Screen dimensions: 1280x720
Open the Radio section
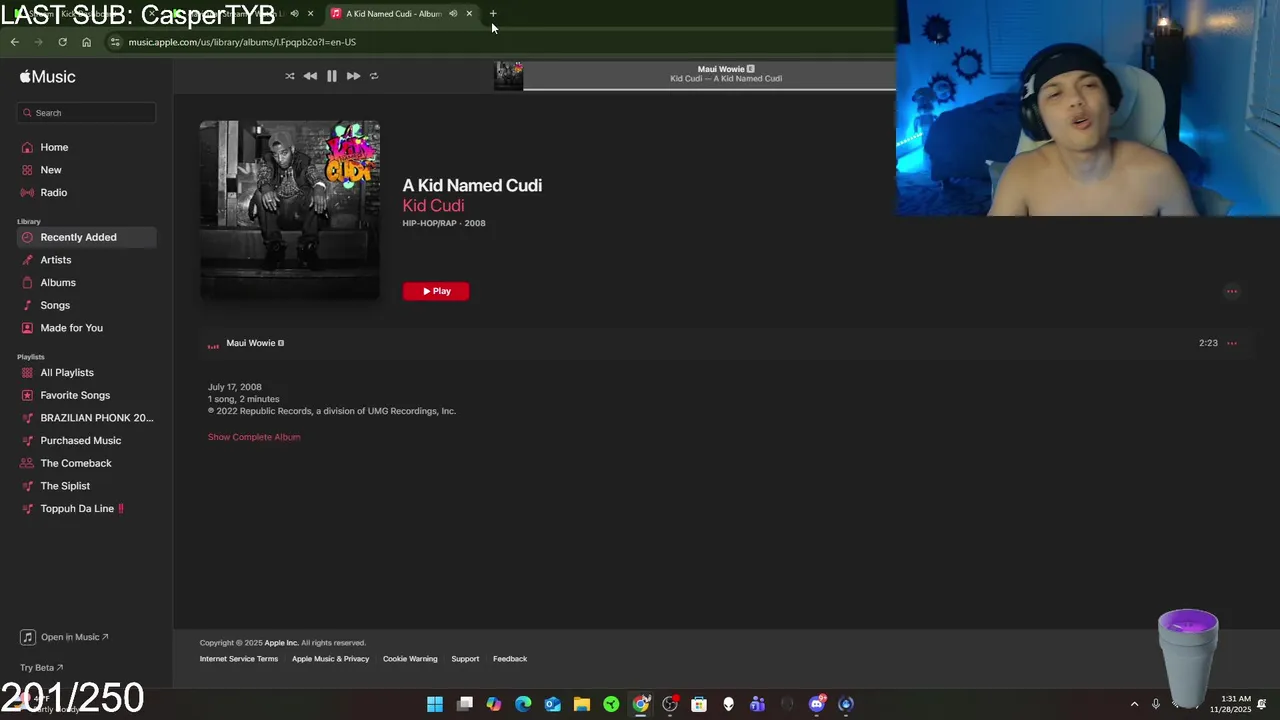[86, 192]
